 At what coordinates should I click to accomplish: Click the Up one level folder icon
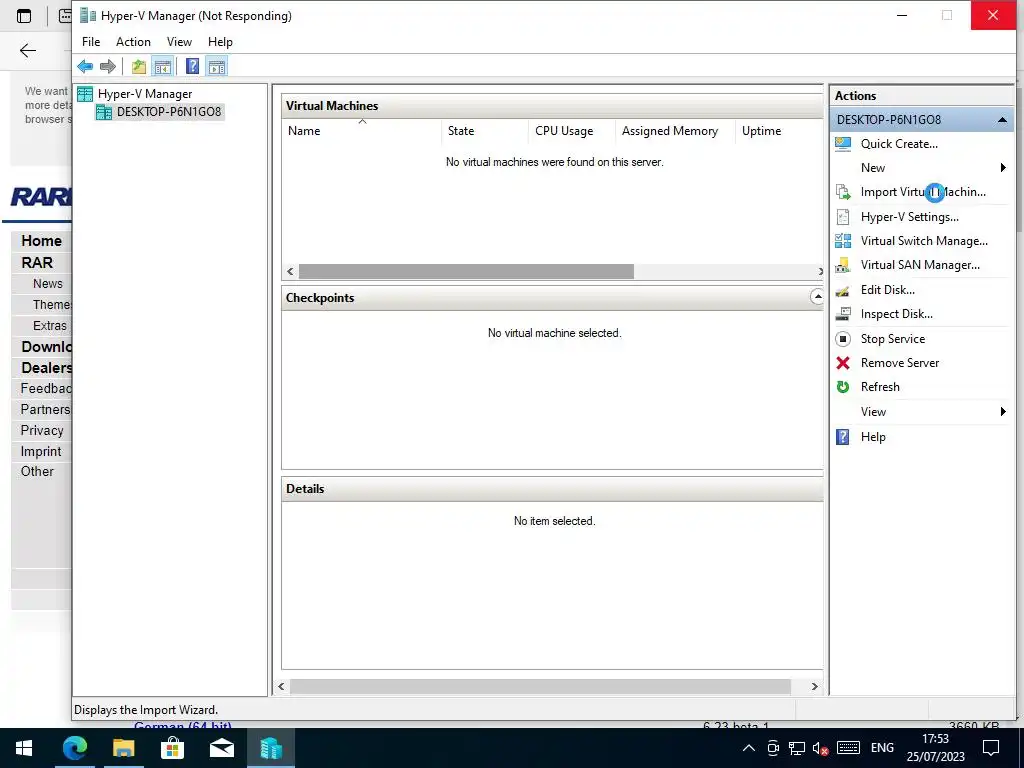138,66
